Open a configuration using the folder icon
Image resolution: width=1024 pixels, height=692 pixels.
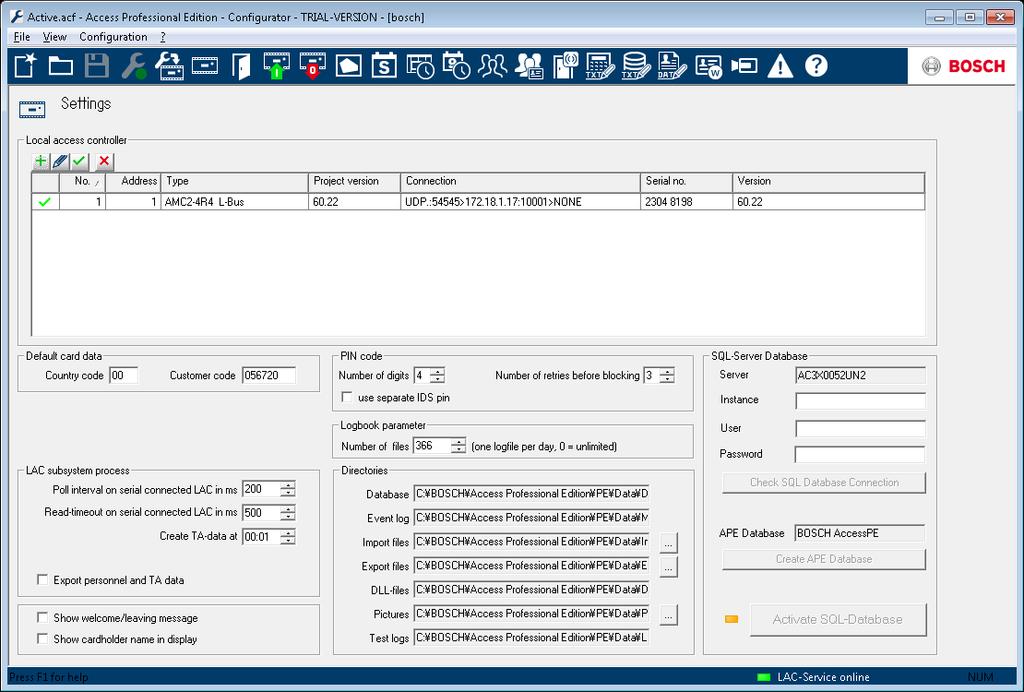61,66
